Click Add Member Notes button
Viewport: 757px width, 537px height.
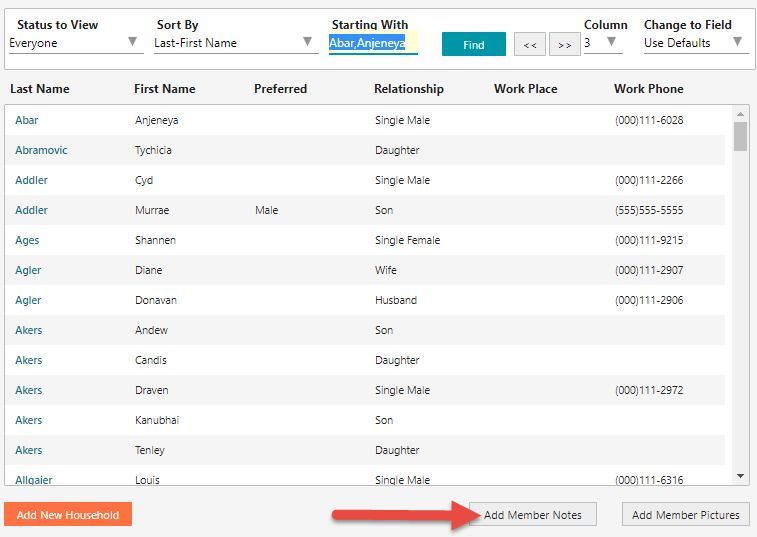533,515
